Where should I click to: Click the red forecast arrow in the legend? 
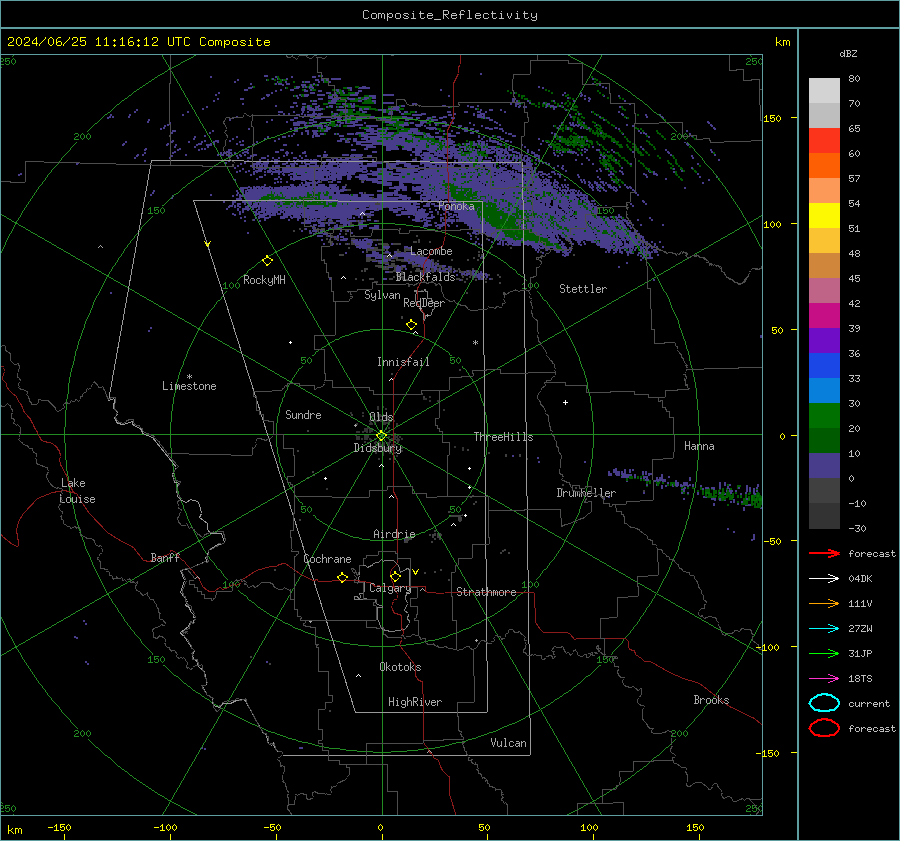[x=824, y=553]
